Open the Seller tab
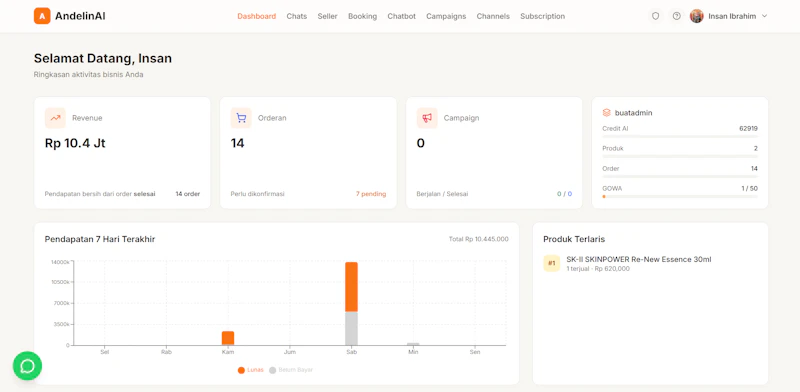 point(328,16)
